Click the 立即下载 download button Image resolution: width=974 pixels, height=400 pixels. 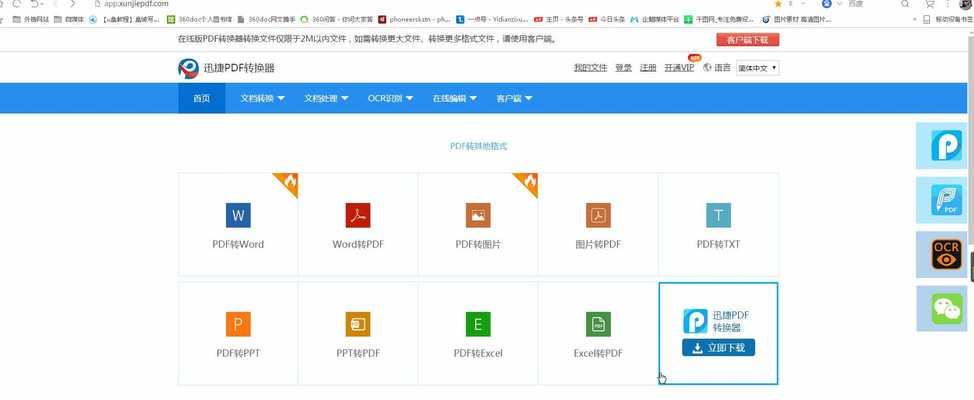pyautogui.click(x=719, y=348)
